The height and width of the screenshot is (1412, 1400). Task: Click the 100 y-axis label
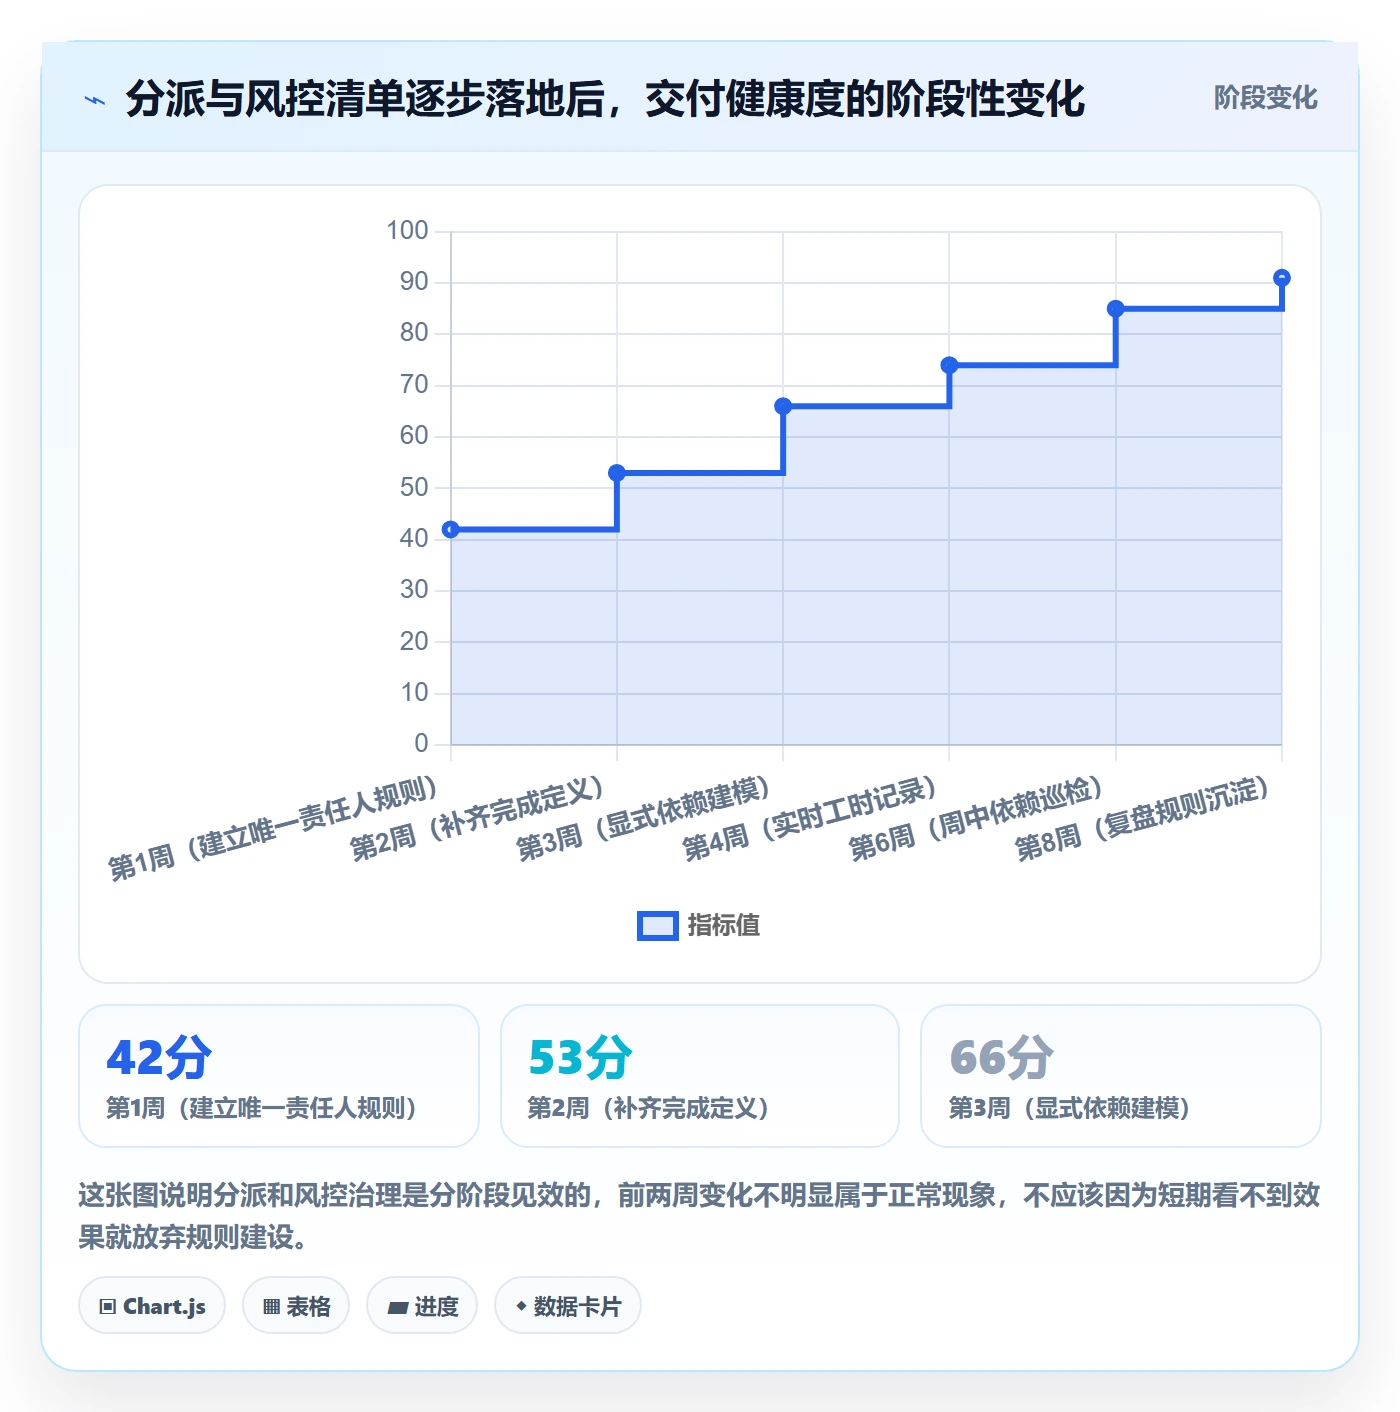pos(407,231)
